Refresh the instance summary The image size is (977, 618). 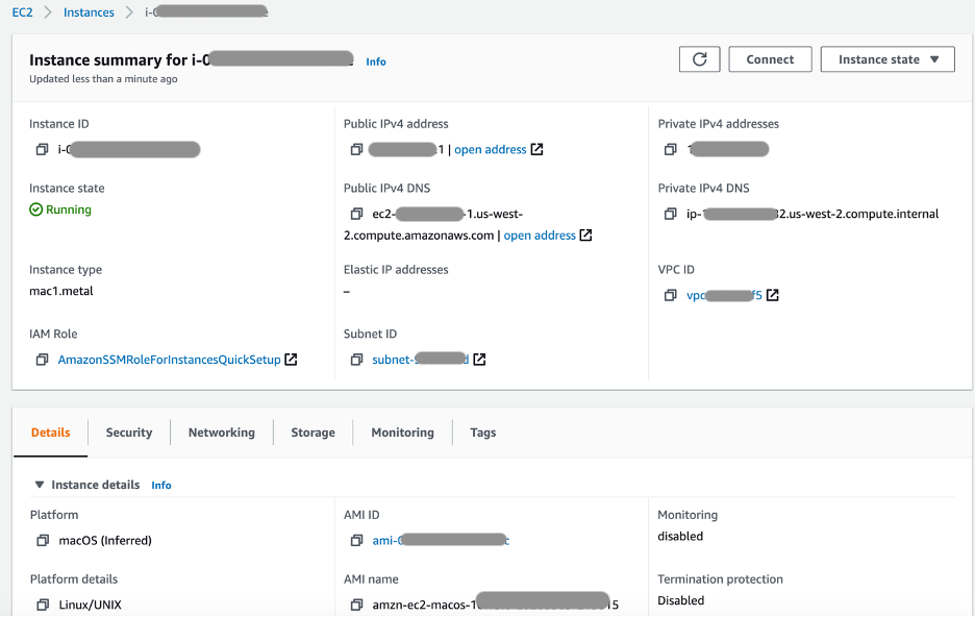699,58
